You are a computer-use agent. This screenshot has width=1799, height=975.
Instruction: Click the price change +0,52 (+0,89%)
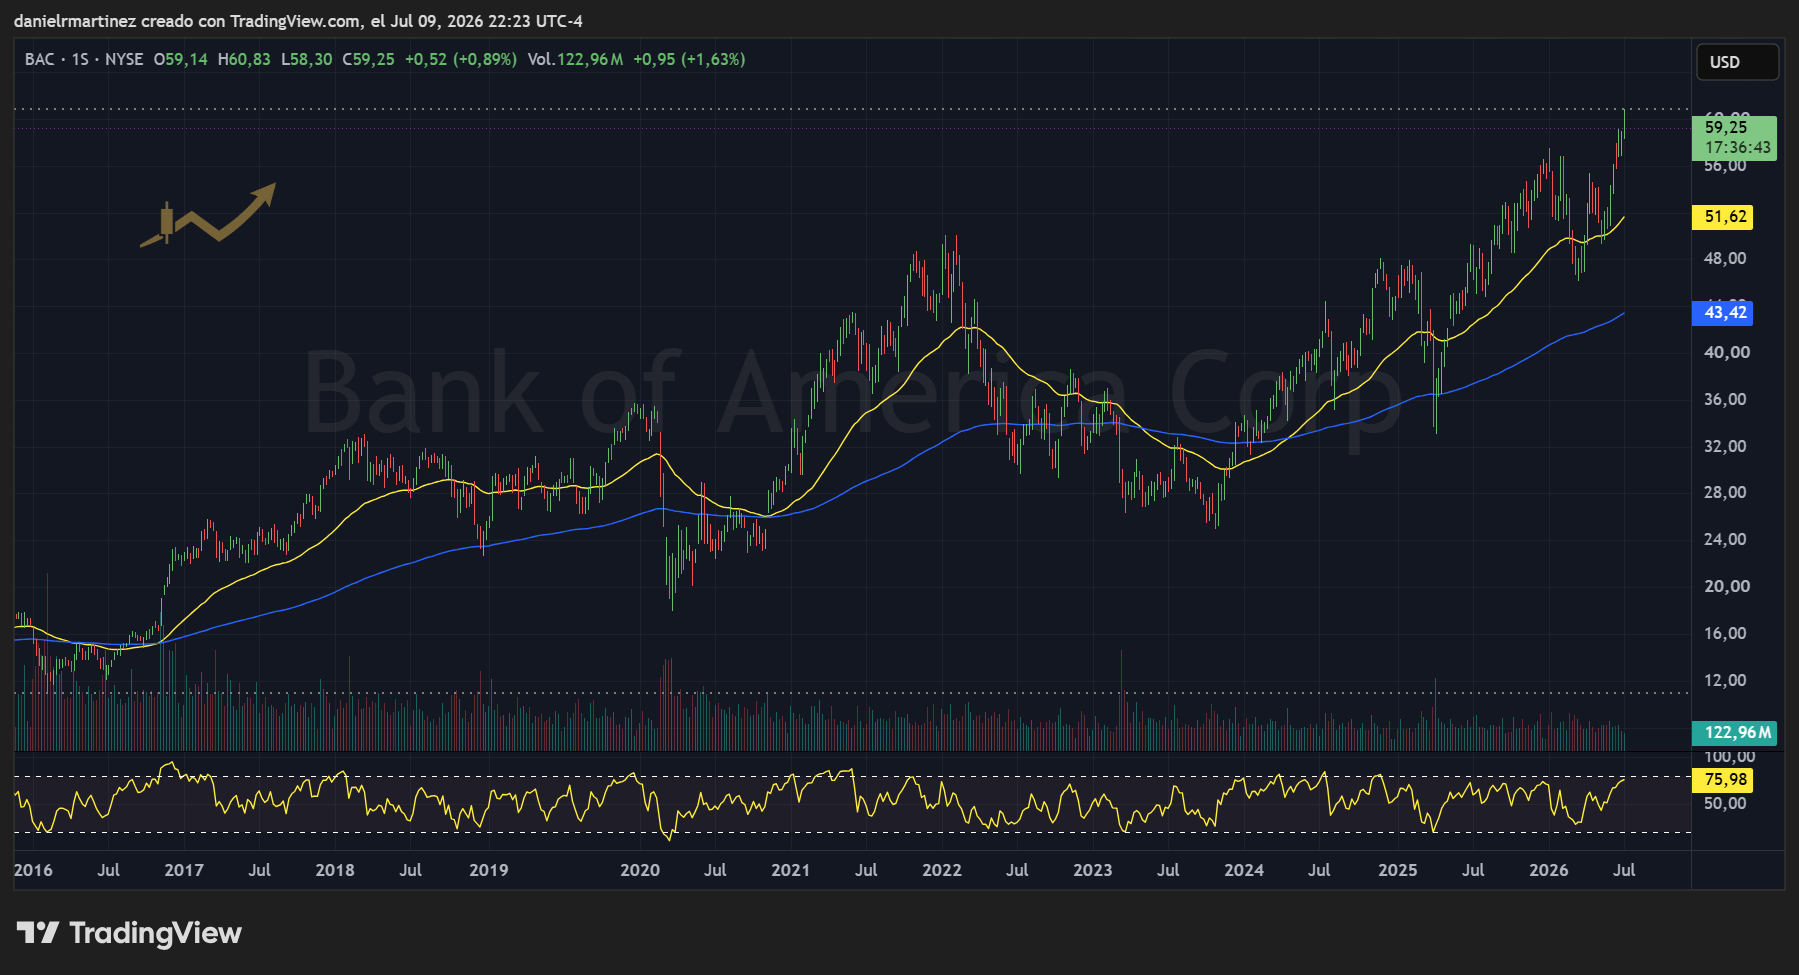pos(461,59)
